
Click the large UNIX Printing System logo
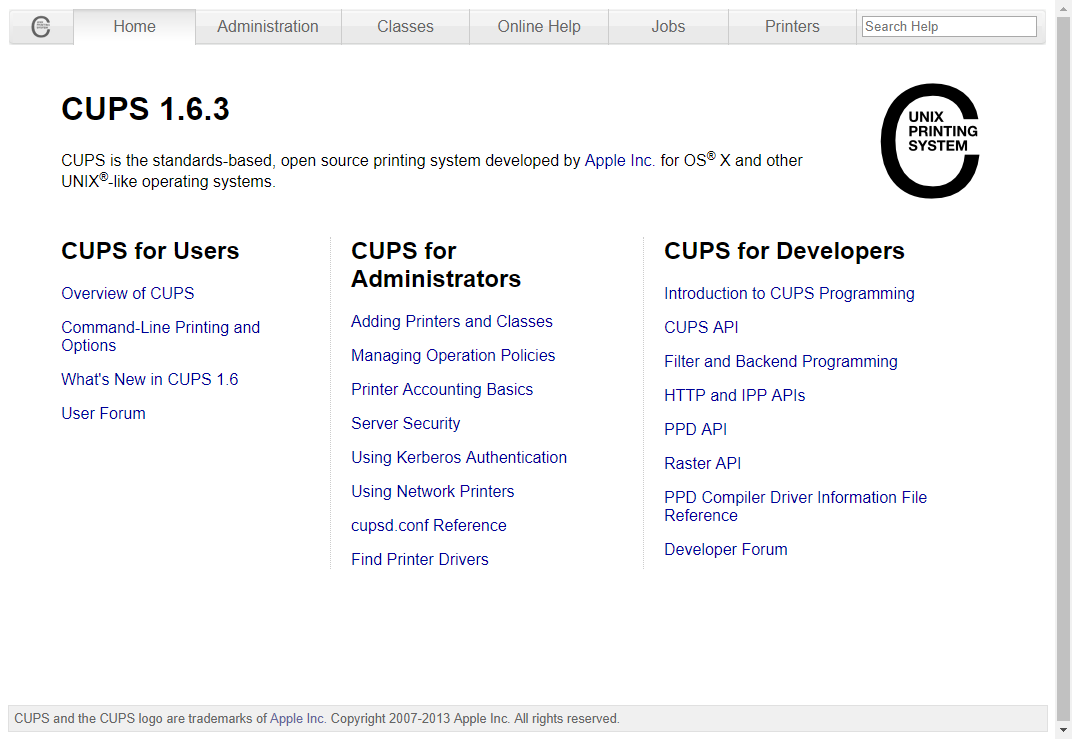point(930,141)
